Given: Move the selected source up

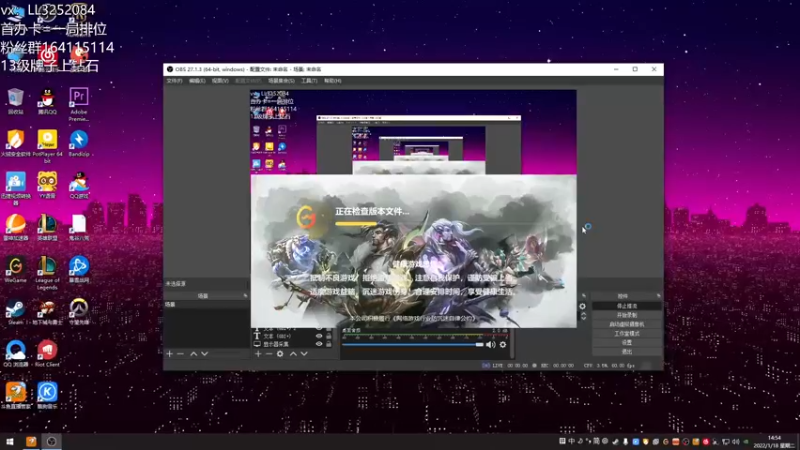Looking at the screenshot, I should pyautogui.click(x=293, y=354).
